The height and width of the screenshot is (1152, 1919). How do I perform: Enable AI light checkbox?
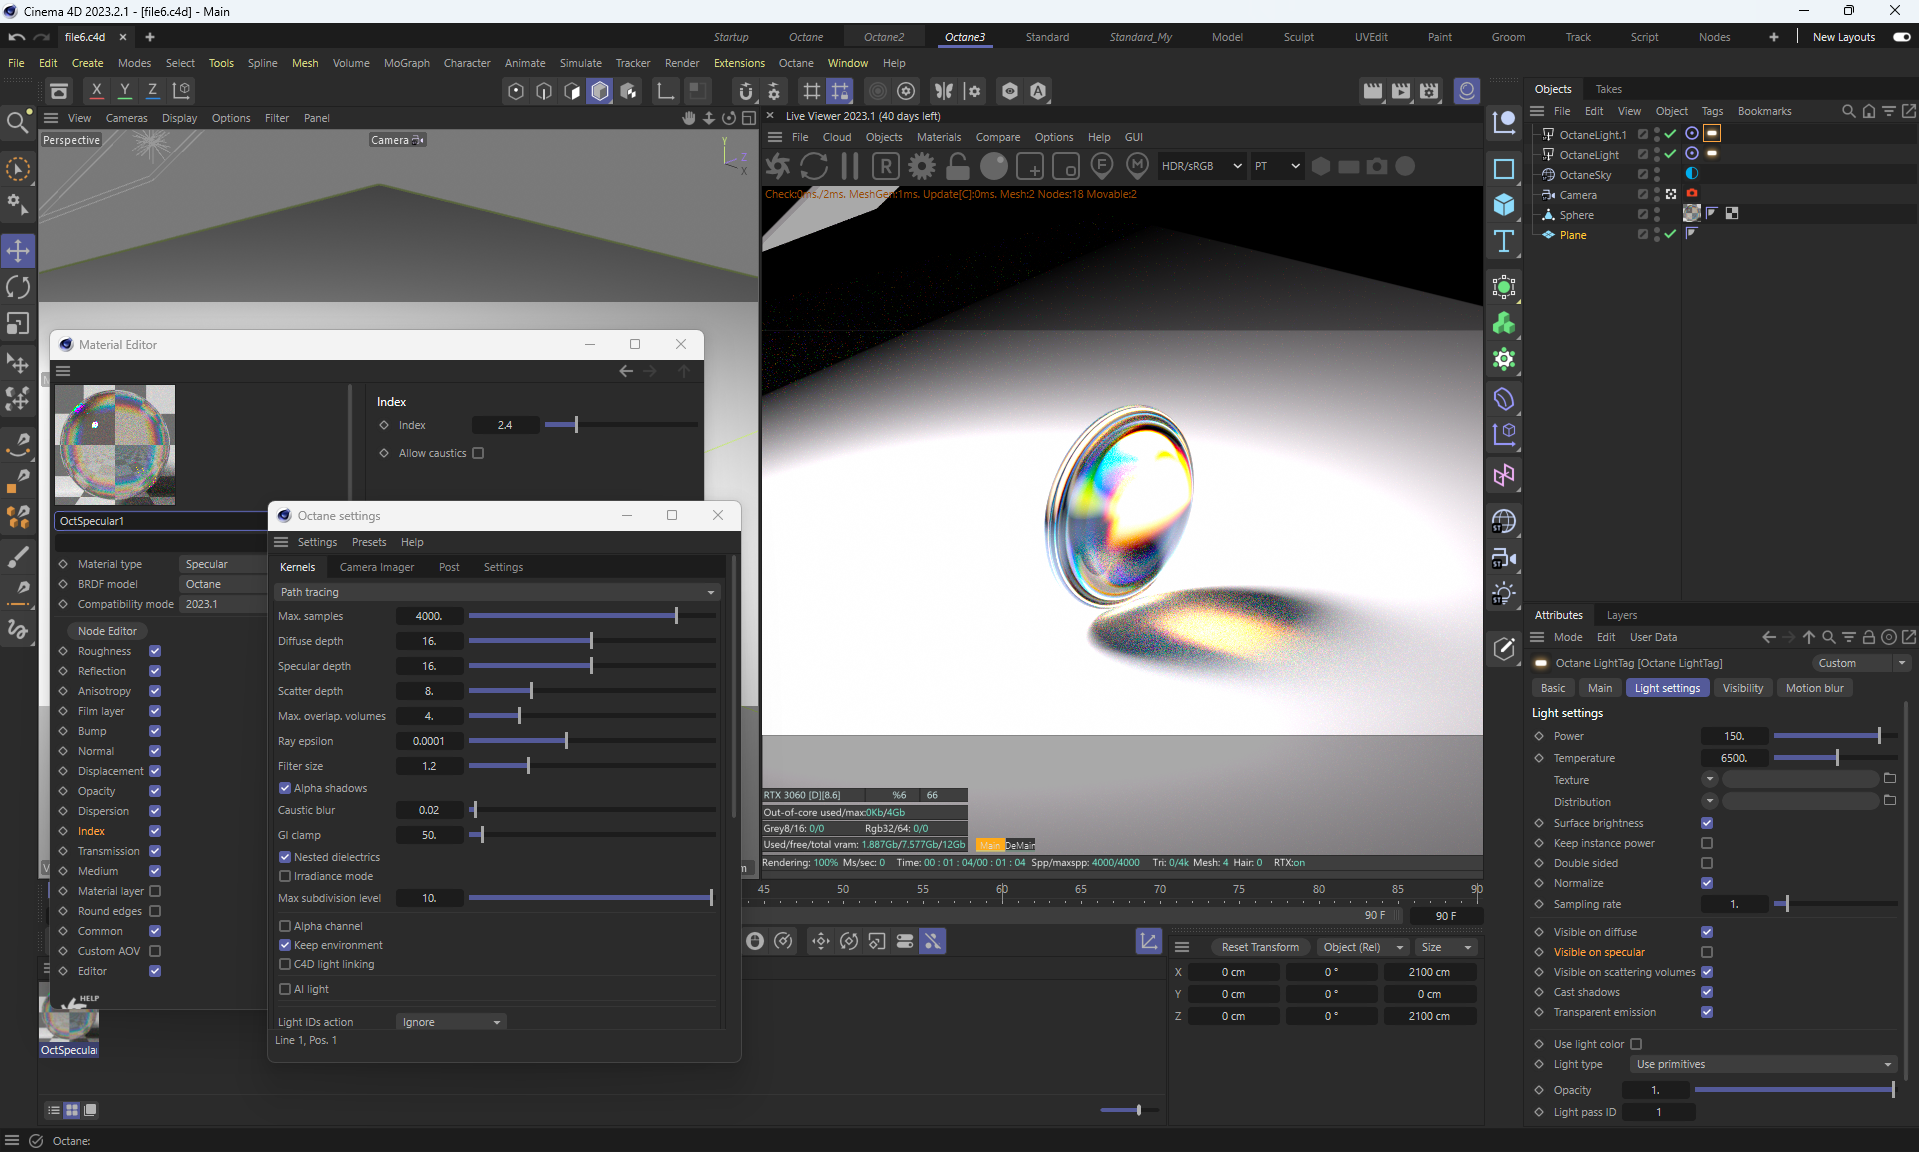click(285, 989)
